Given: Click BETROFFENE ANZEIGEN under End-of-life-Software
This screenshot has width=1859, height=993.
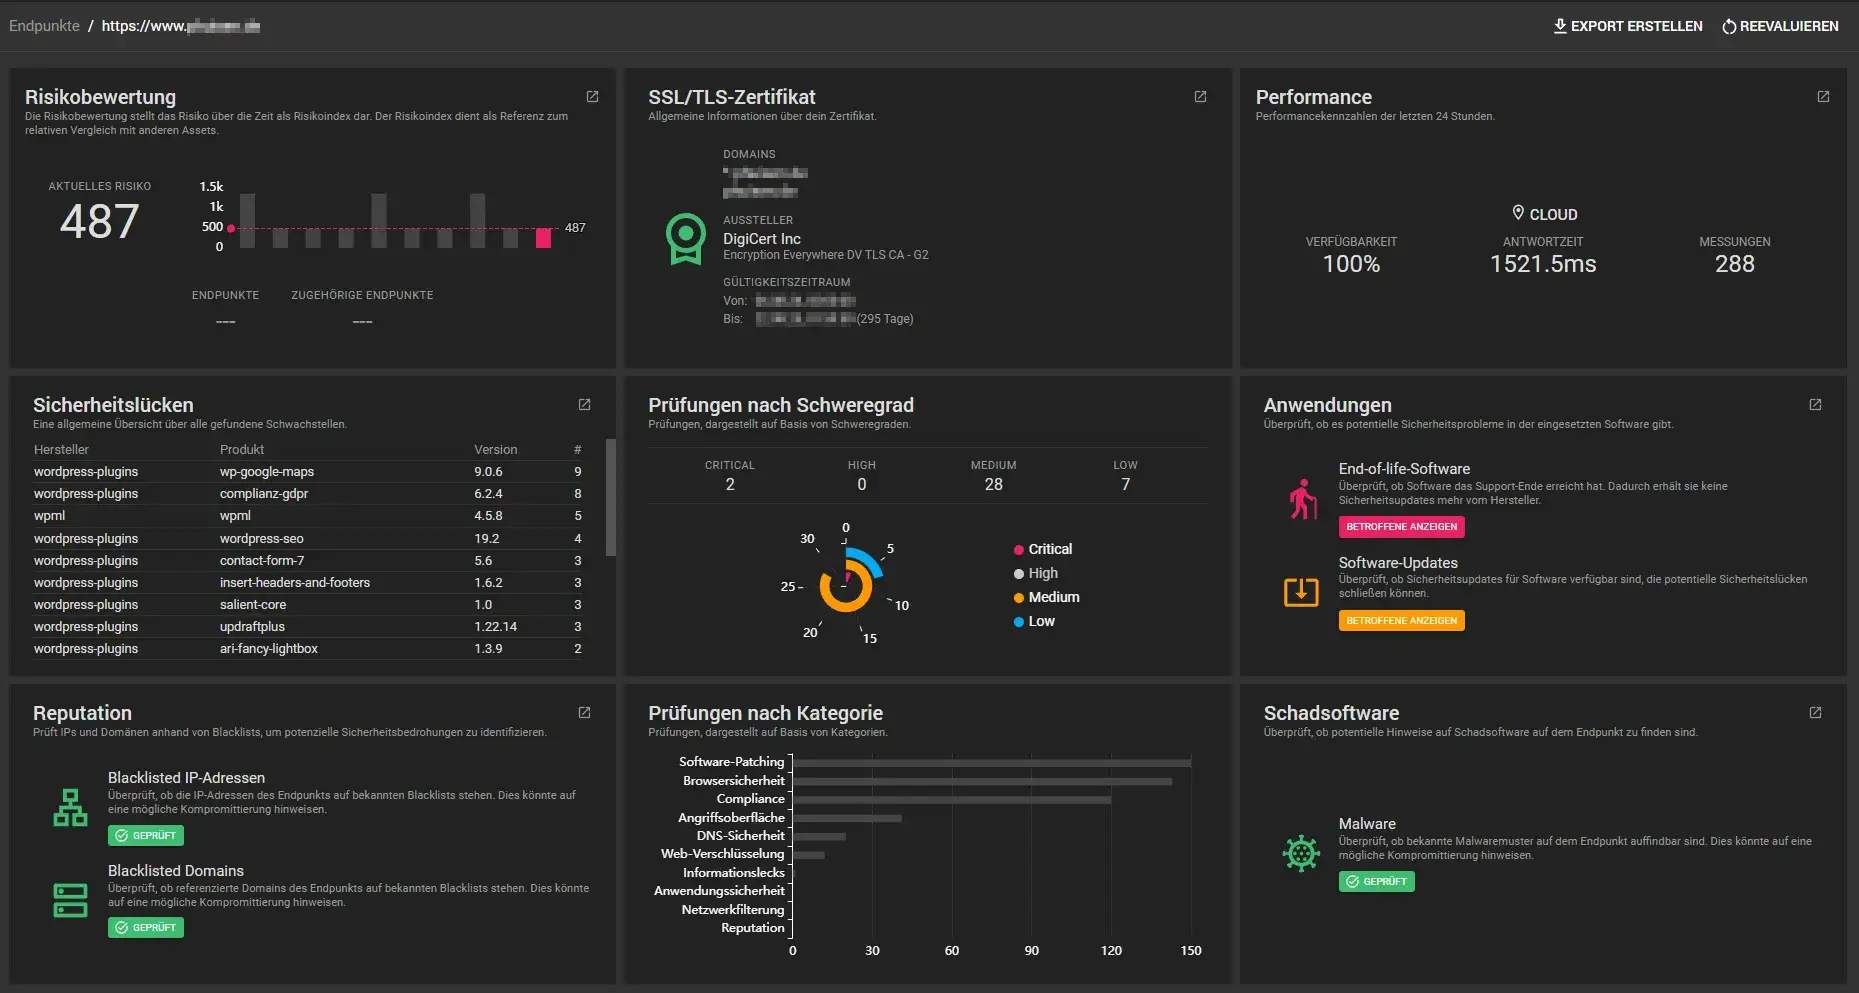Looking at the screenshot, I should tap(1401, 527).
